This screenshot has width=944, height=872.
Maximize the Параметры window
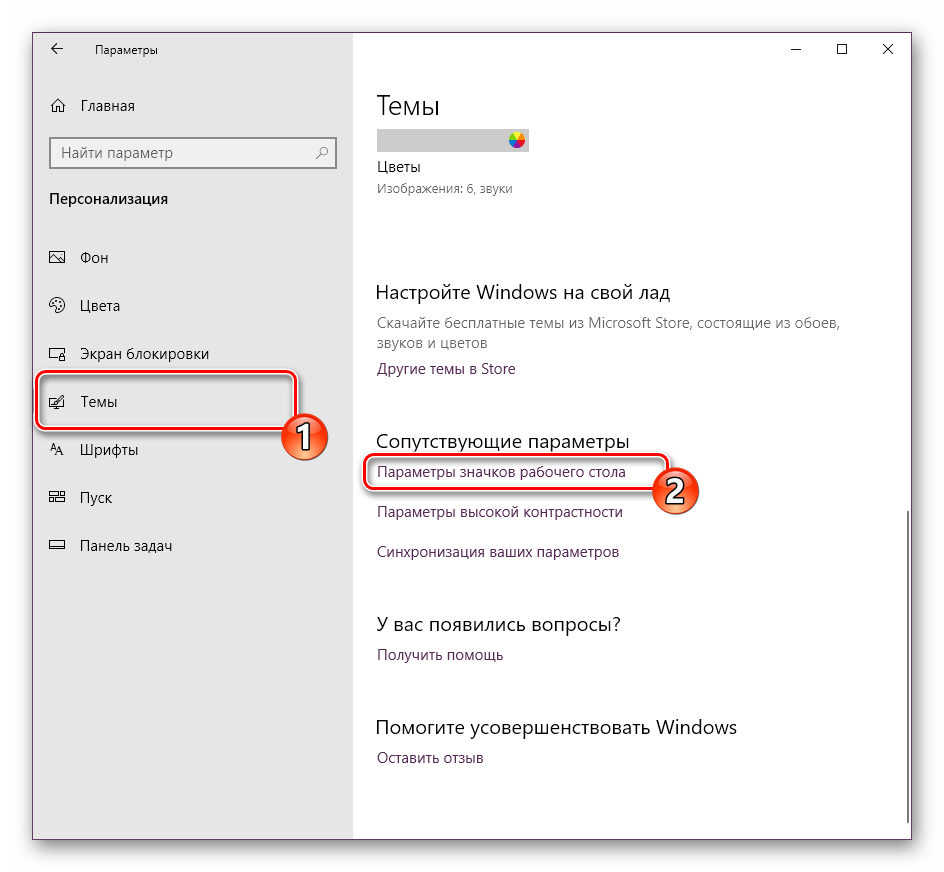point(842,49)
